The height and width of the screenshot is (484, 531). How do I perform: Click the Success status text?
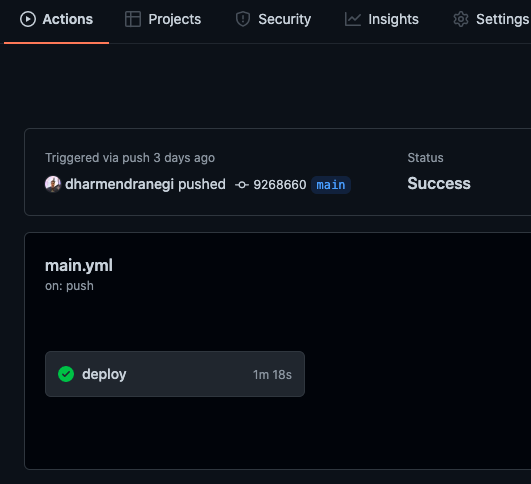tap(439, 184)
